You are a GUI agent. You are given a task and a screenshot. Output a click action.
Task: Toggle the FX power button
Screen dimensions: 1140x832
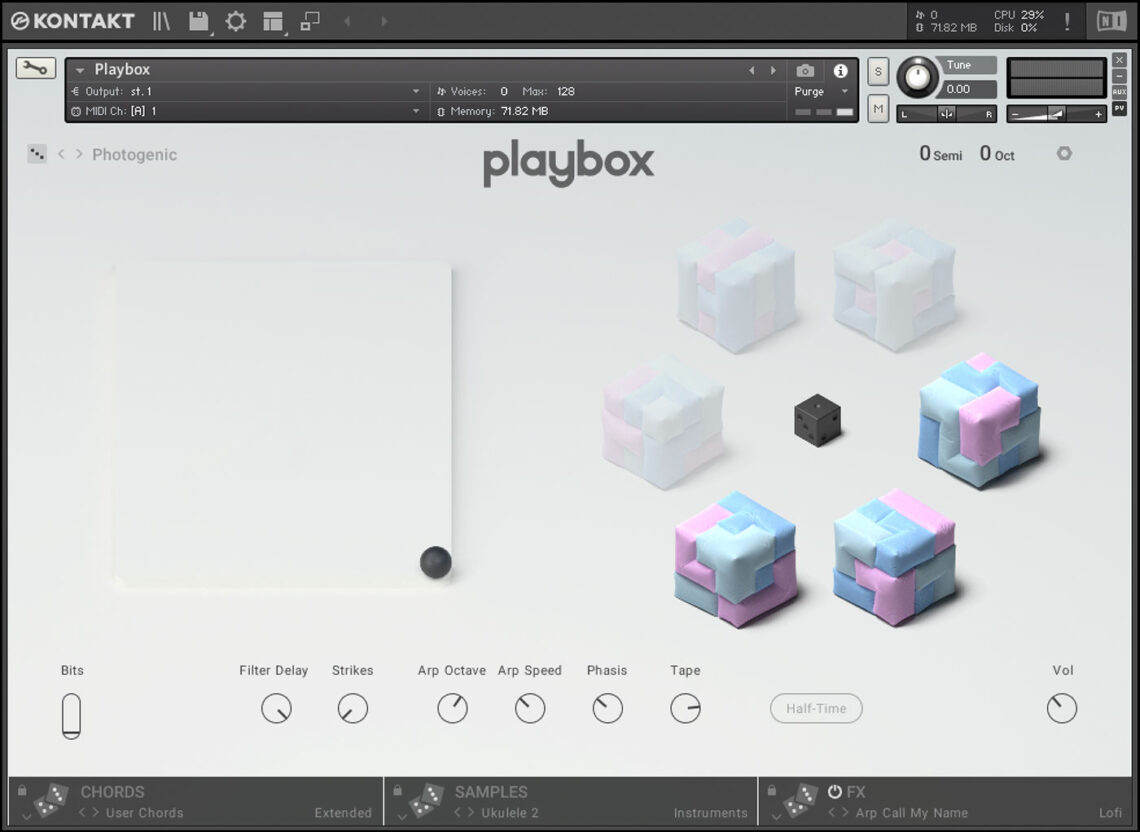click(x=834, y=792)
